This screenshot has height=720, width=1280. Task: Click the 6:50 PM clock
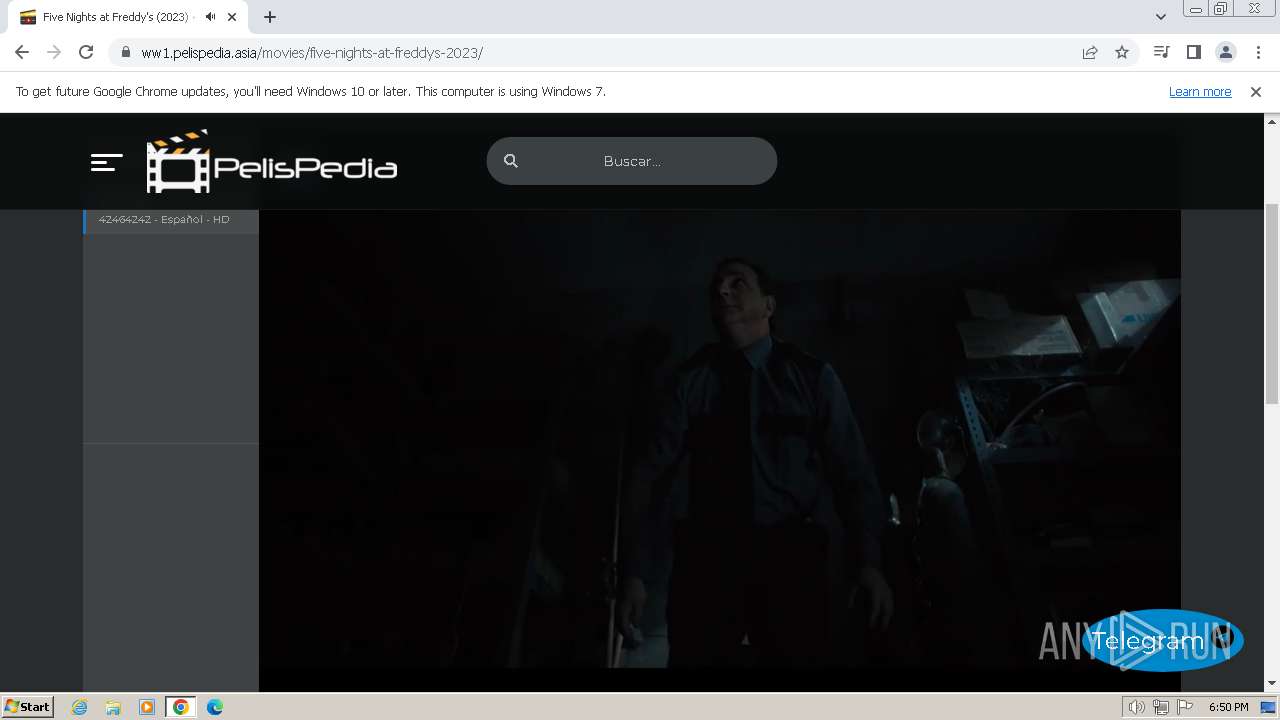[1228, 707]
